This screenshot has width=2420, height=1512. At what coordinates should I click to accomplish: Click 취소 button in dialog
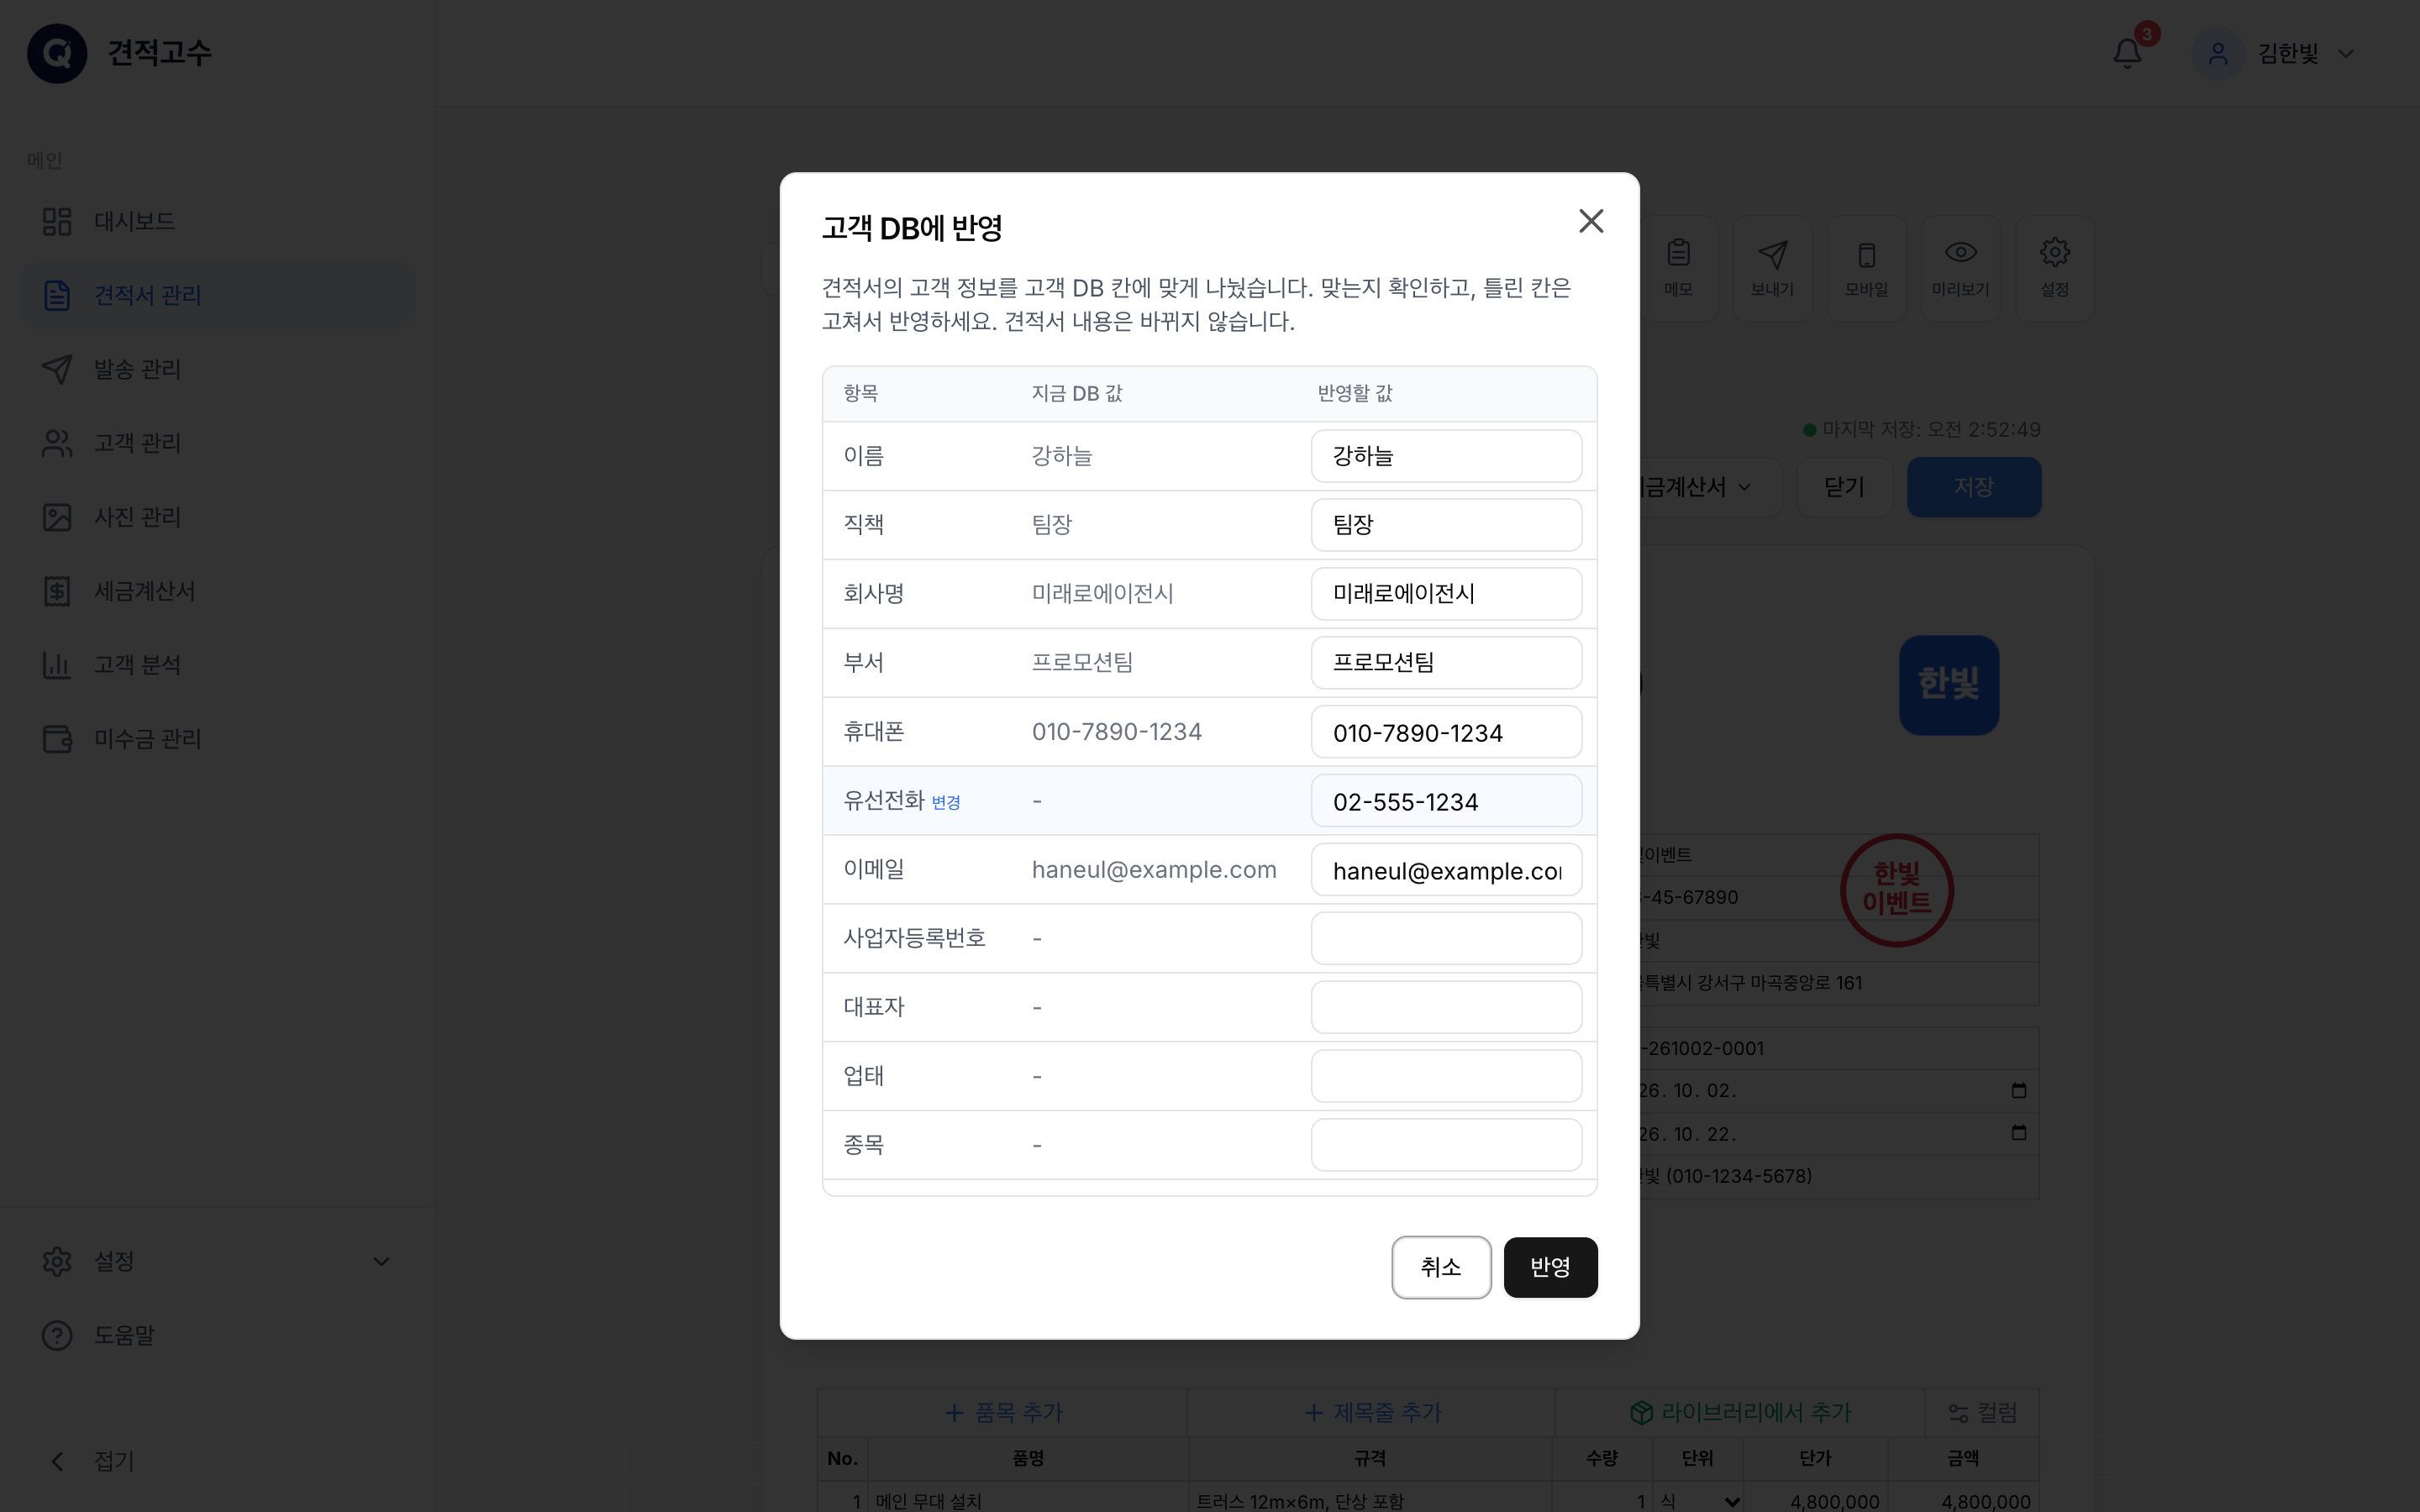(1441, 1267)
